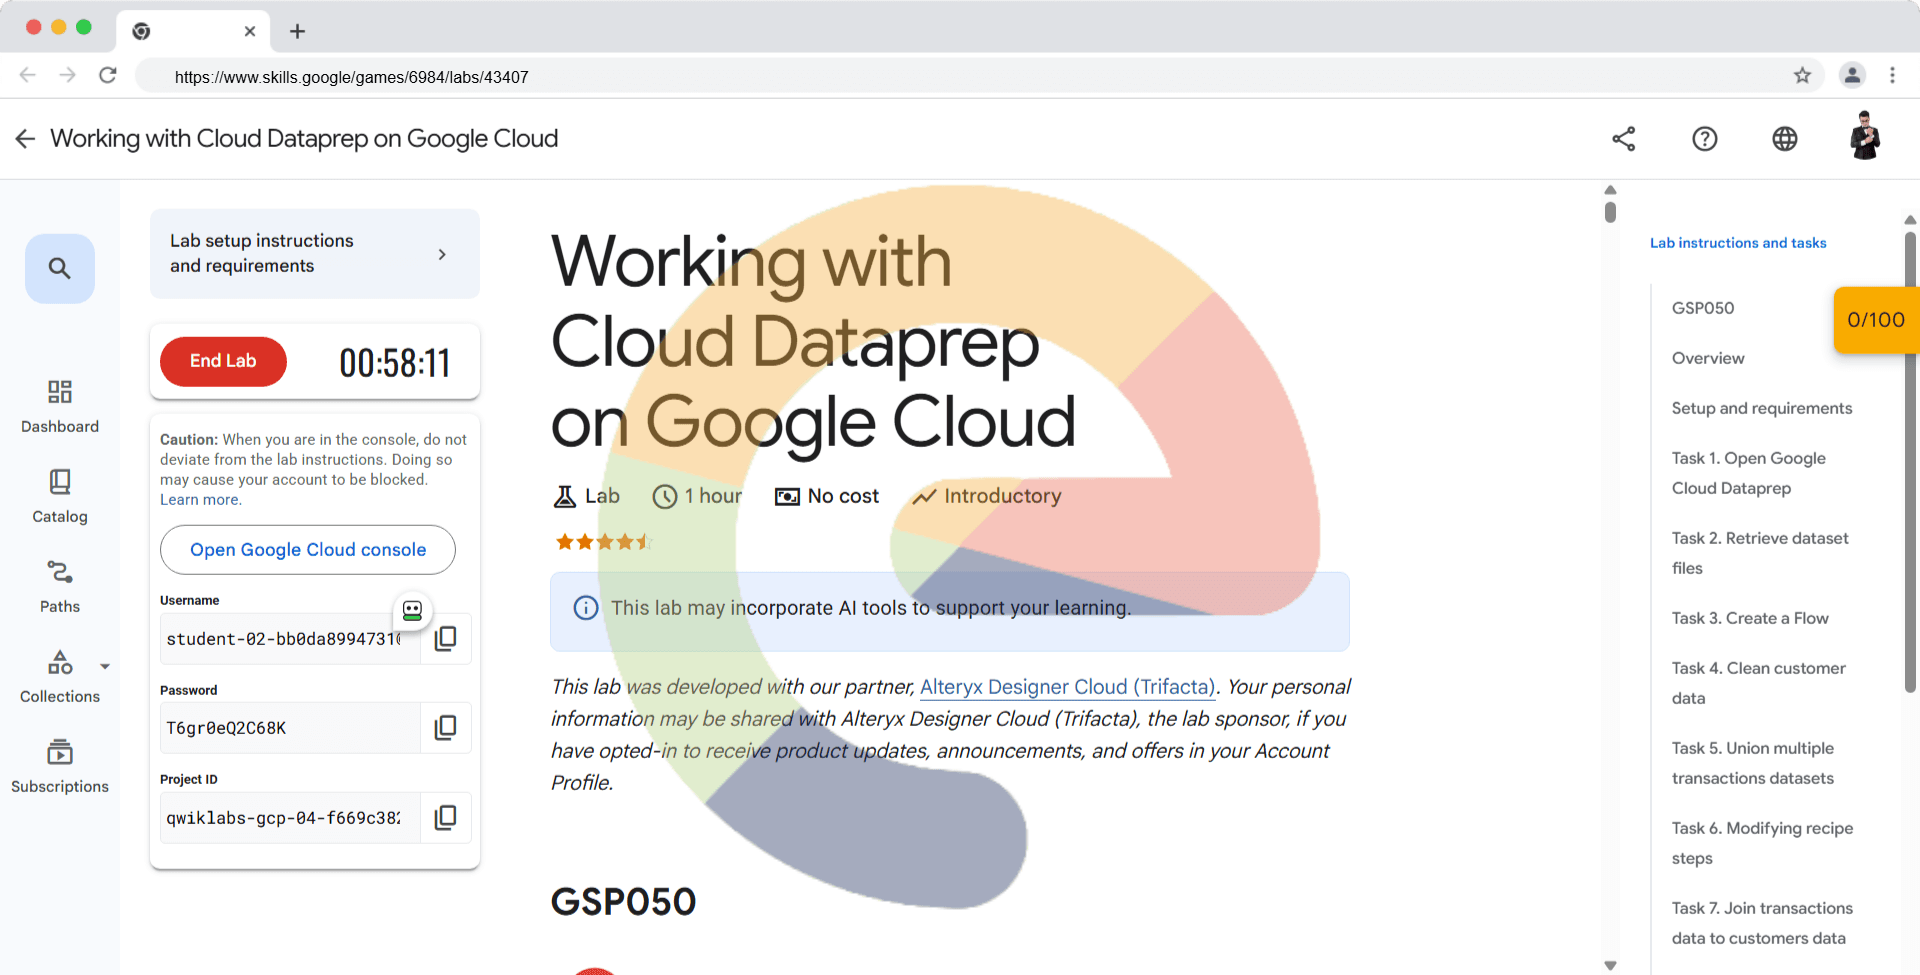Open Collections in sidebar
Image resolution: width=1920 pixels, height=975 pixels.
tap(60, 677)
